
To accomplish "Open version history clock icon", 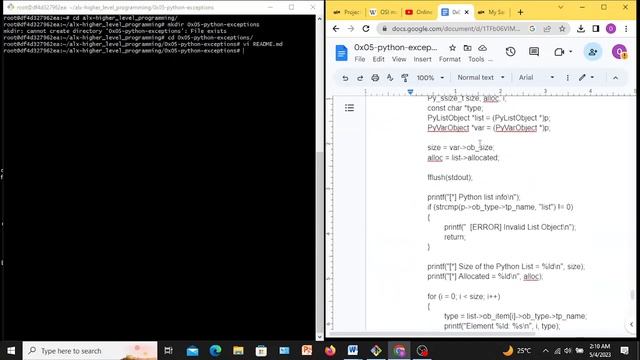I will (510, 52).
